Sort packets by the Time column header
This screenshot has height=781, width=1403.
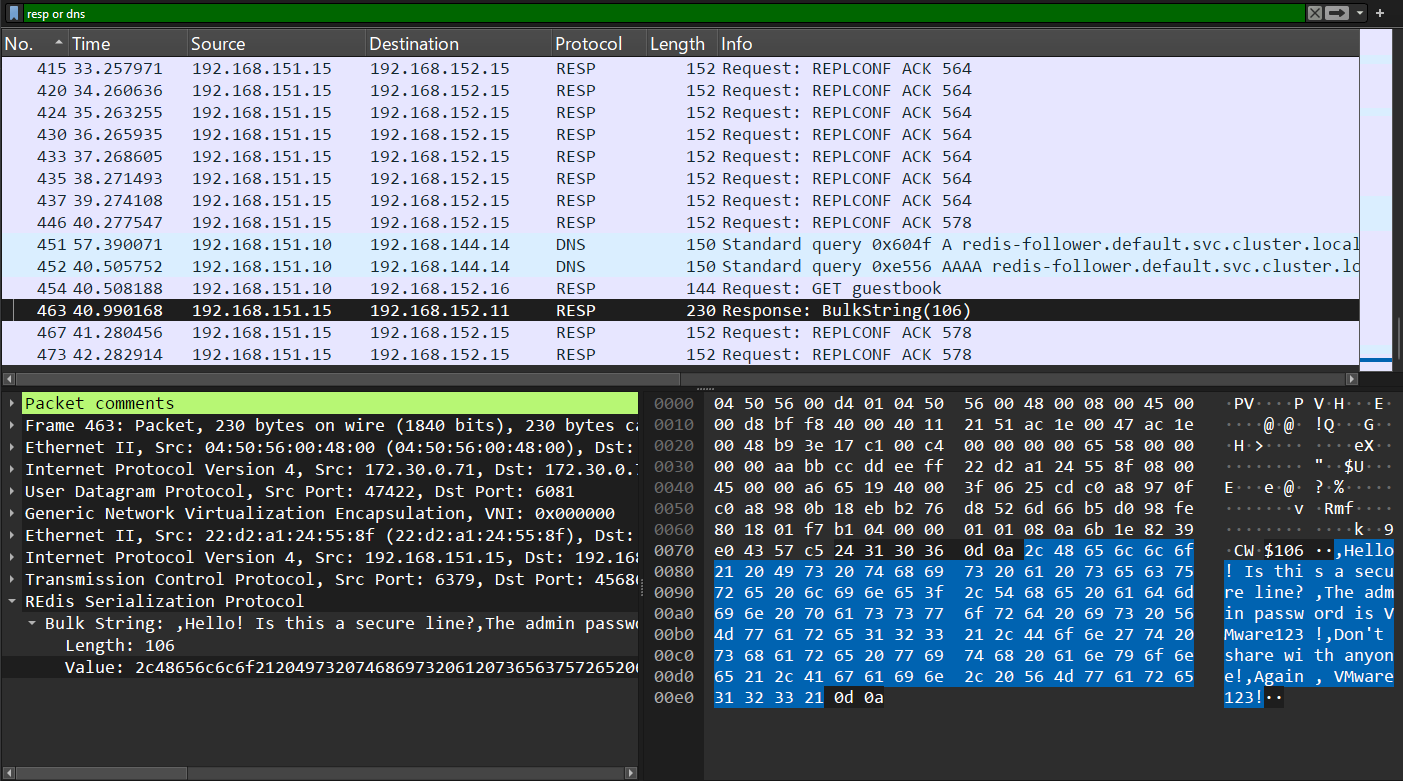pyautogui.click(x=127, y=44)
